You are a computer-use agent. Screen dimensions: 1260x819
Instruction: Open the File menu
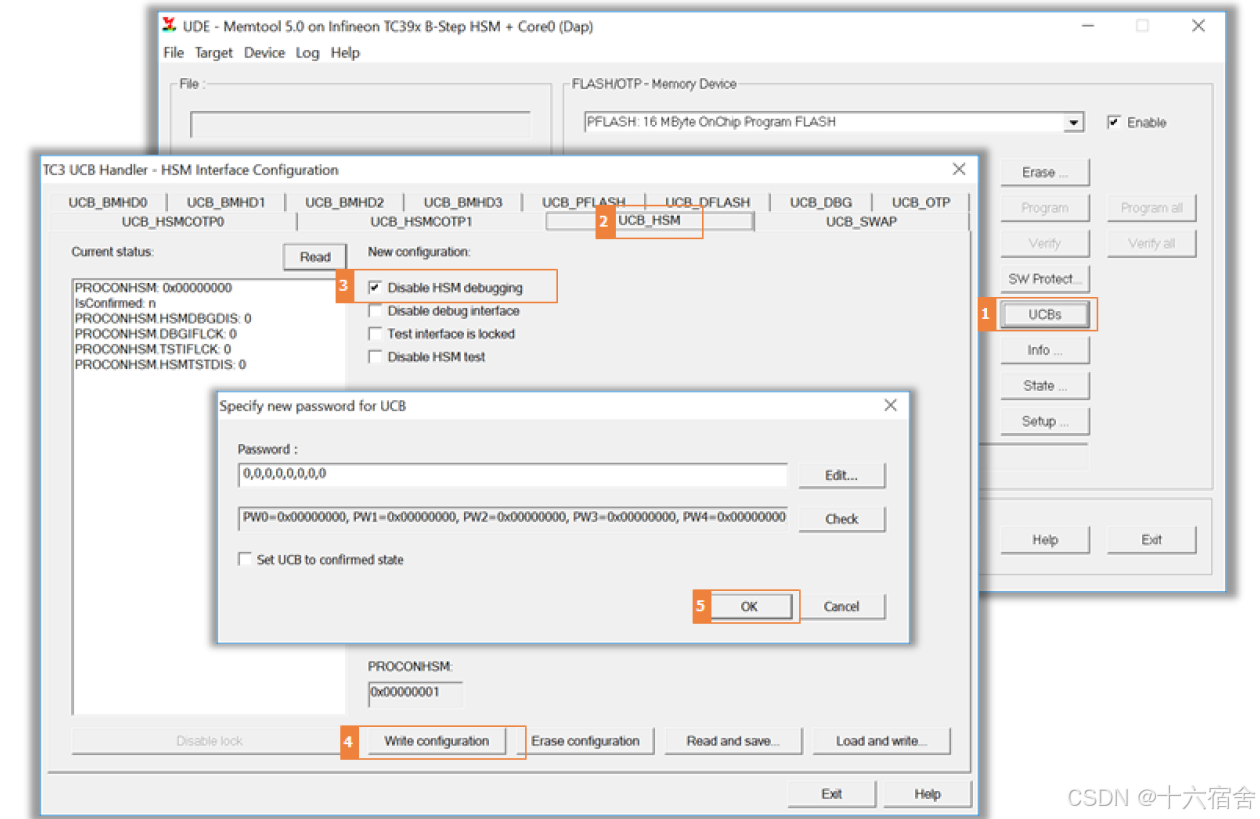coord(173,52)
